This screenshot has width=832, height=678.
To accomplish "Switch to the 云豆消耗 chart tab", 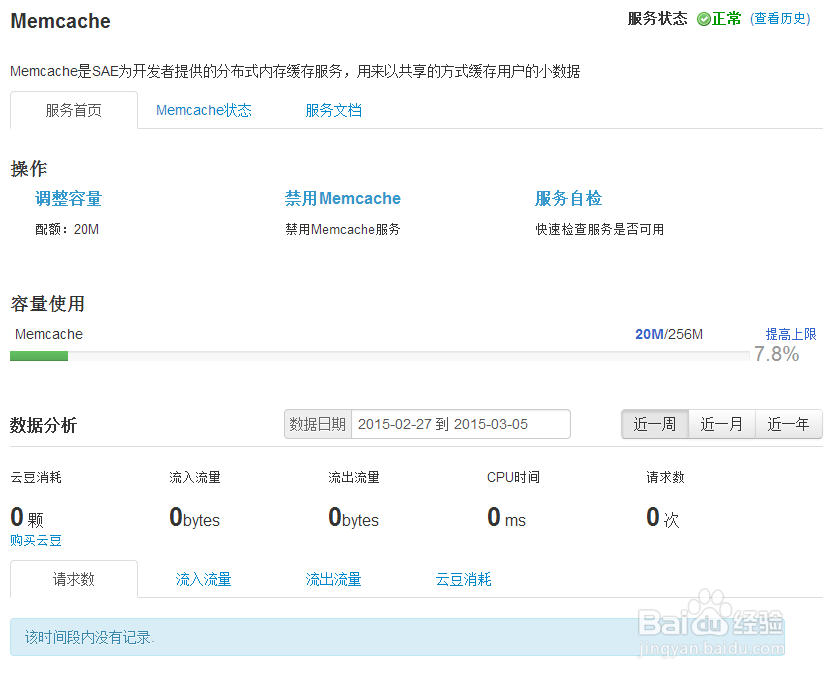I will 464,579.
